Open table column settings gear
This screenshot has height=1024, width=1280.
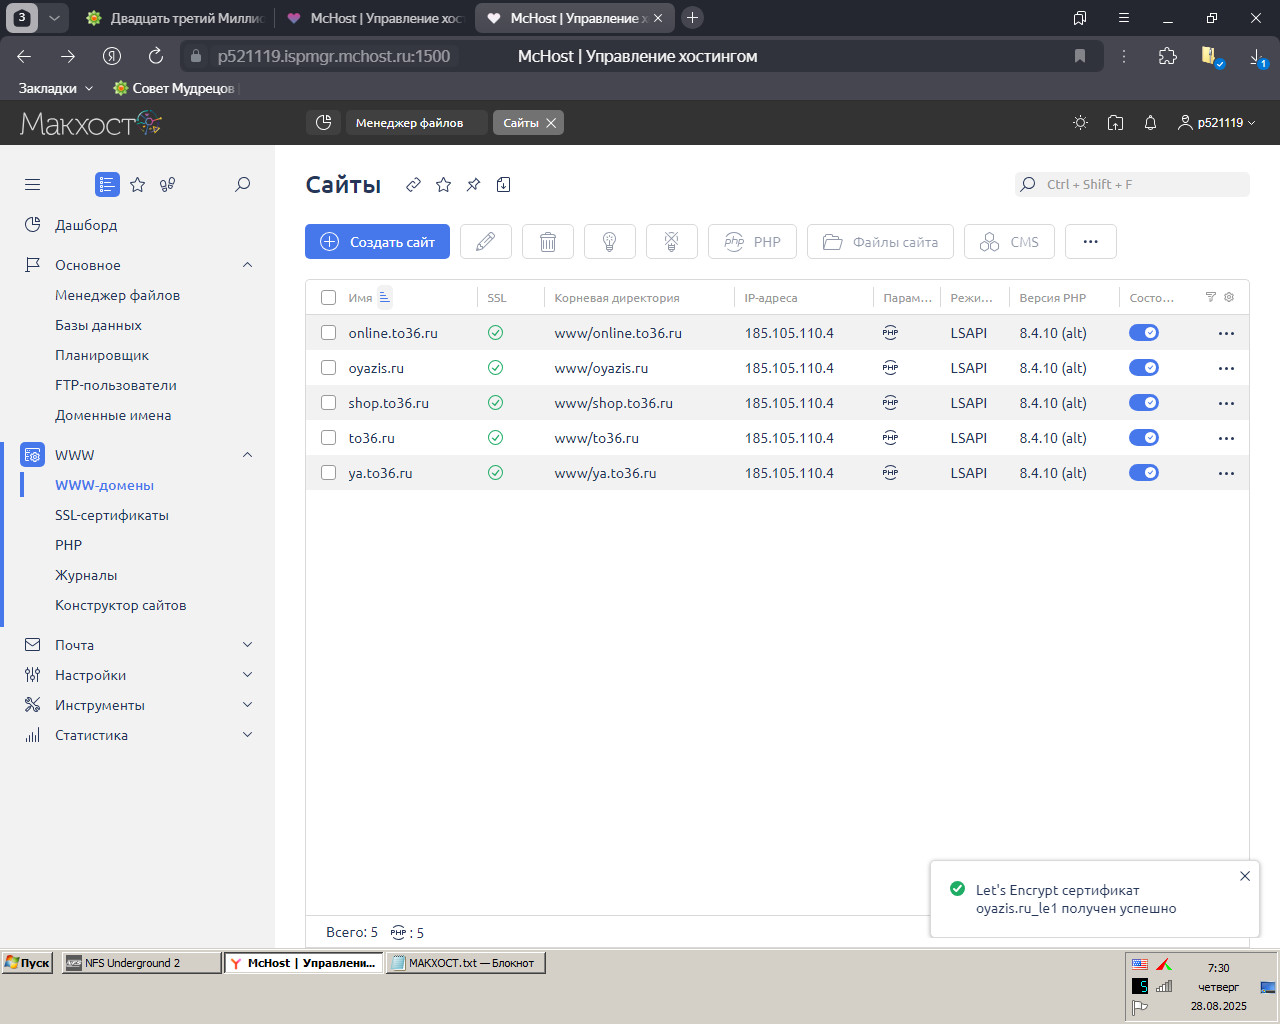click(x=1229, y=297)
